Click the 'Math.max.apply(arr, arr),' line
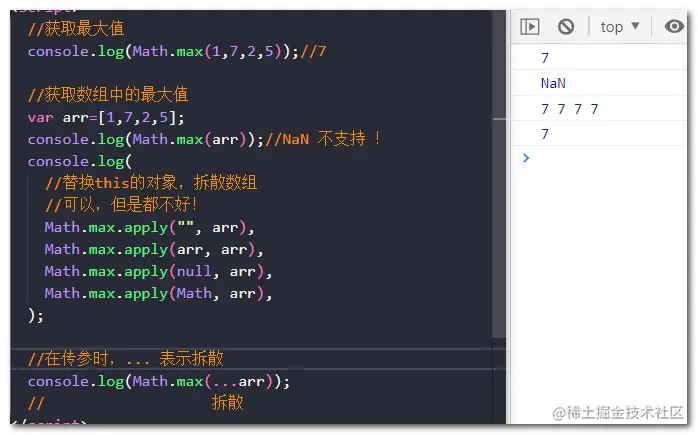The height and width of the screenshot is (435, 698). click(154, 249)
